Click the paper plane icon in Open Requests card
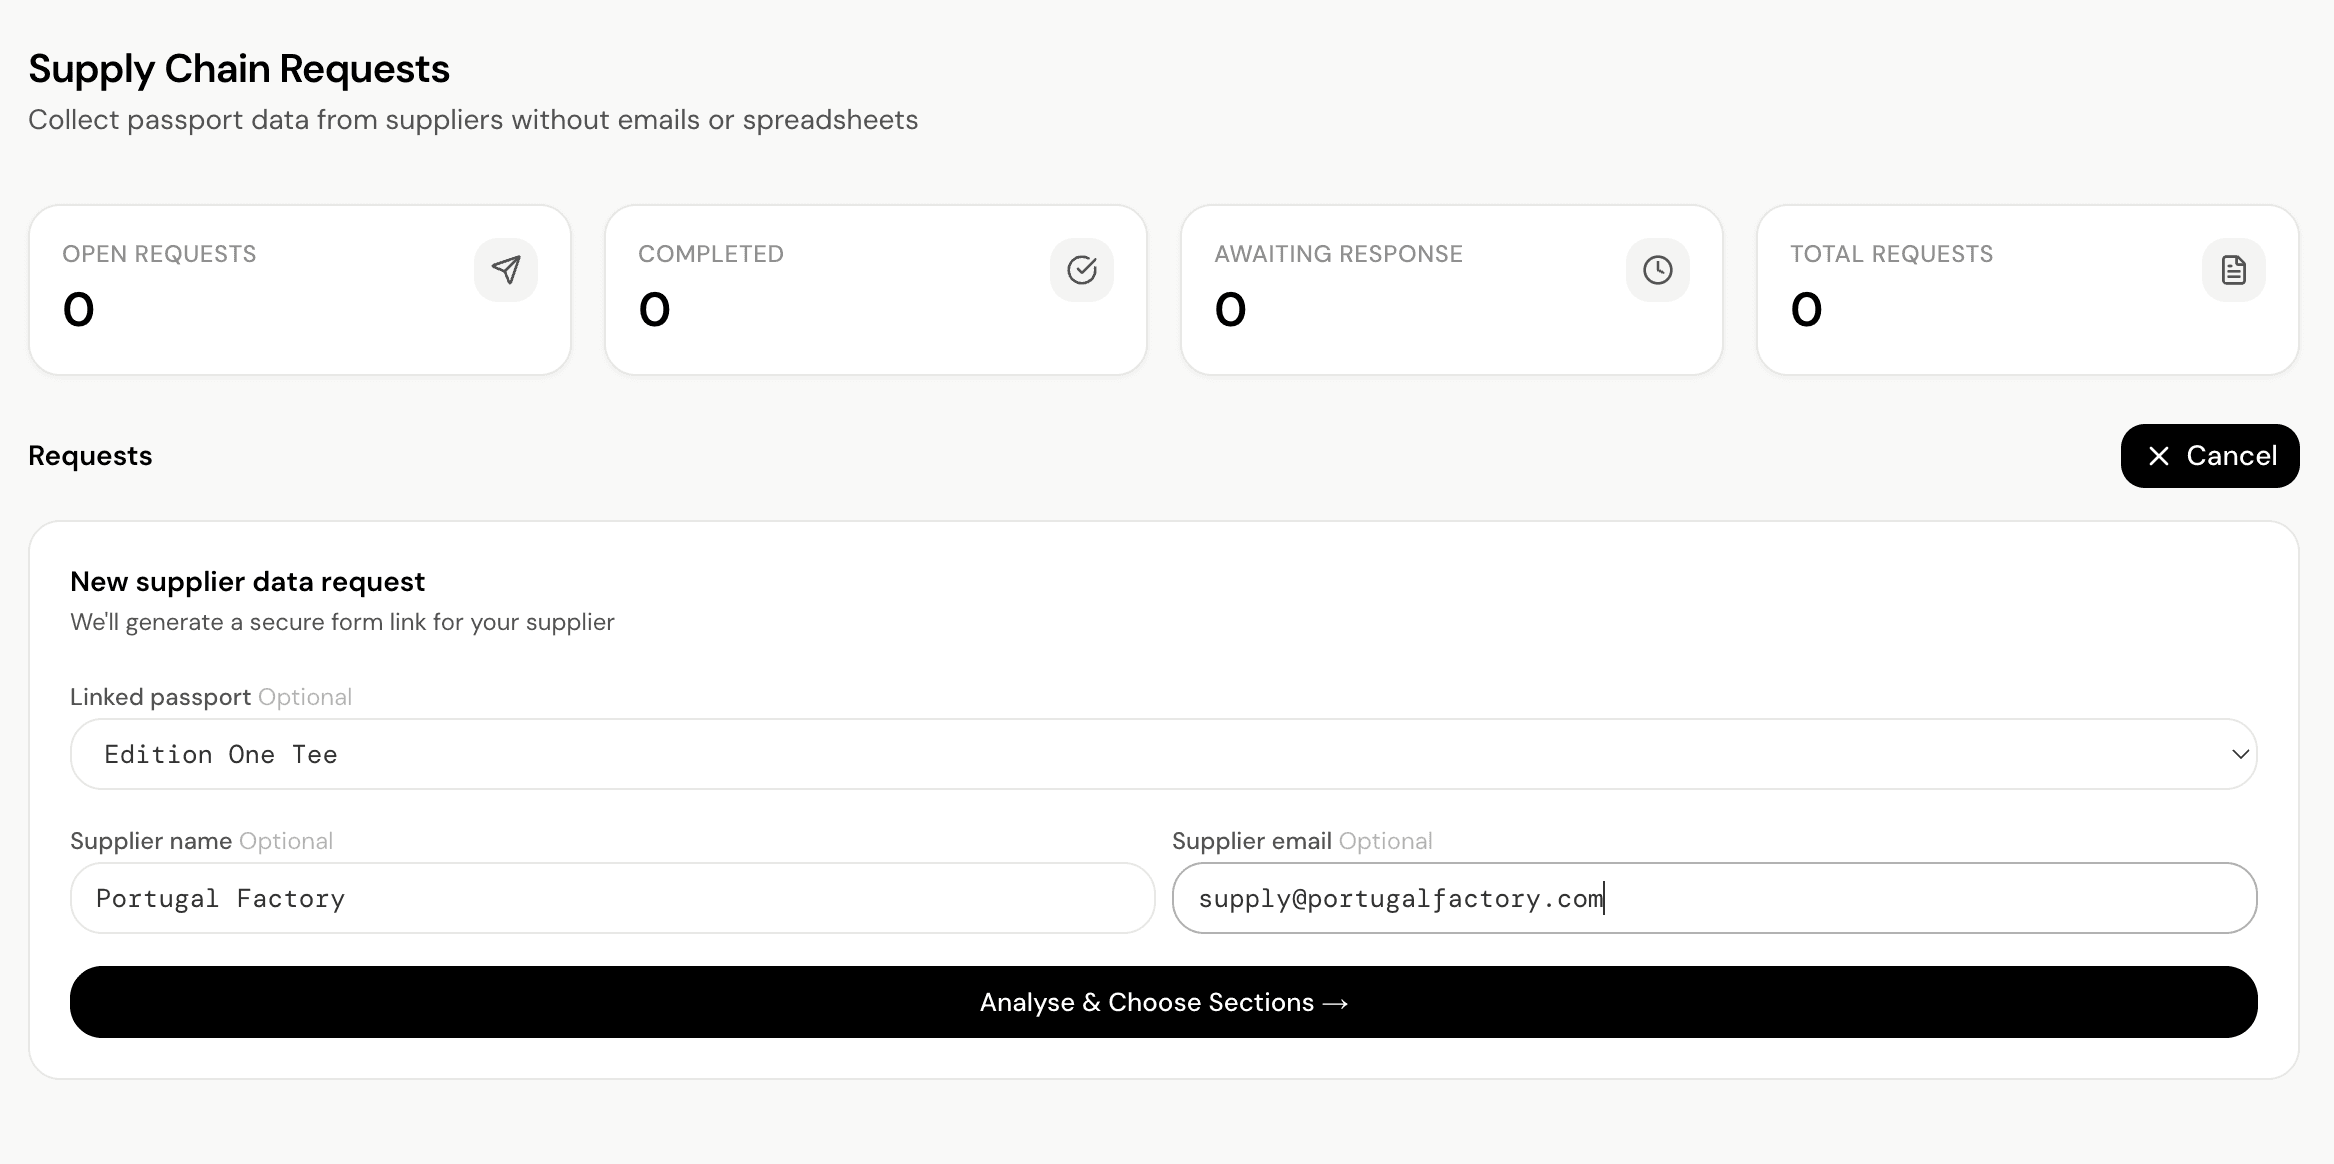The image size is (2334, 1164). (x=506, y=270)
